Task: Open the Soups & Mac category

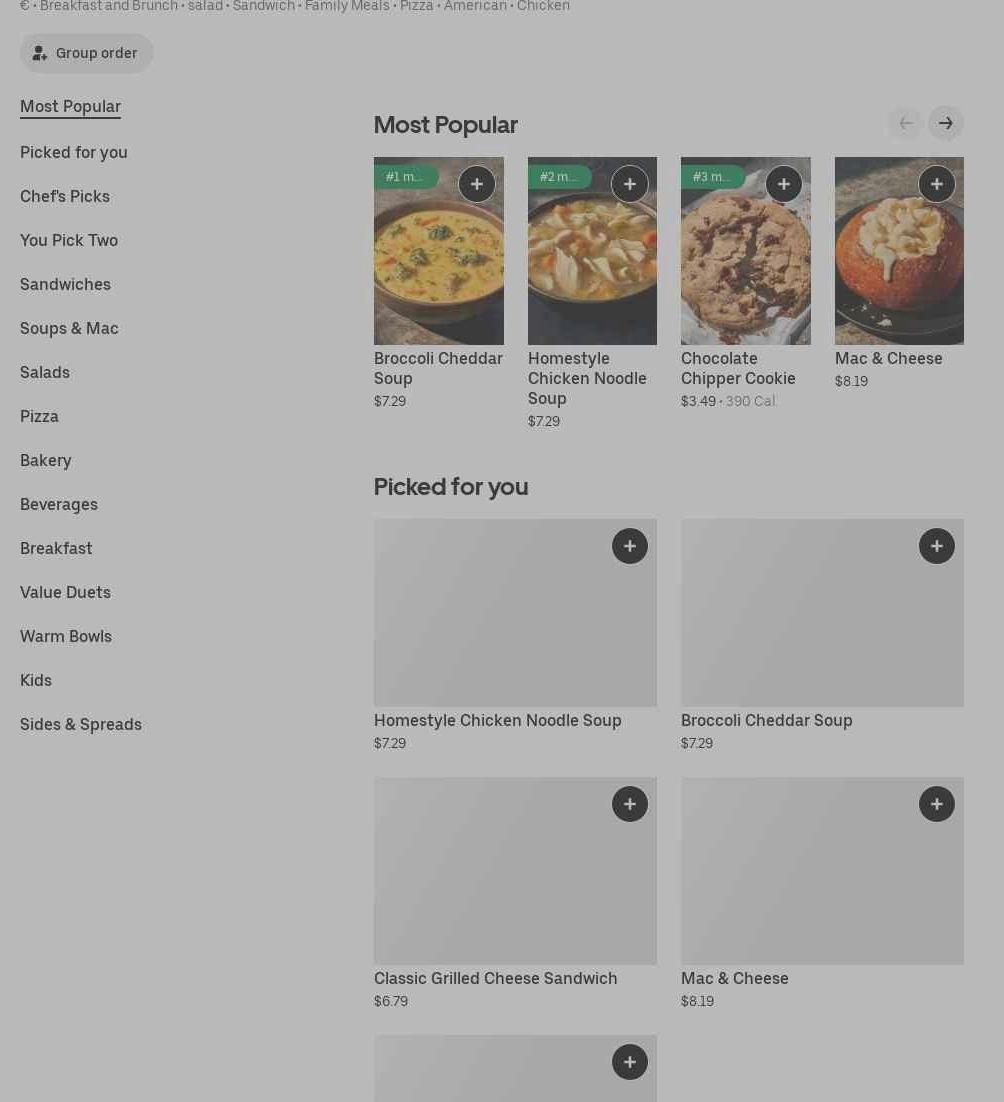Action: [69, 328]
